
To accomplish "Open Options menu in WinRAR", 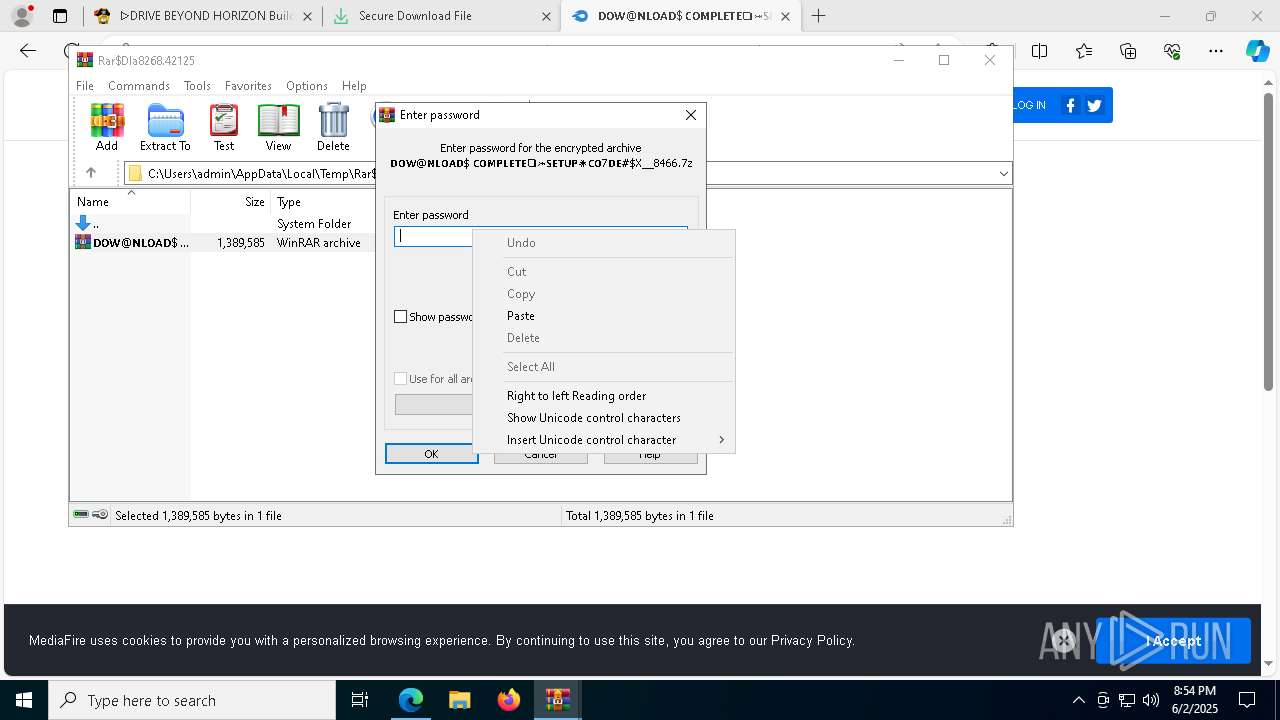I will point(307,86).
